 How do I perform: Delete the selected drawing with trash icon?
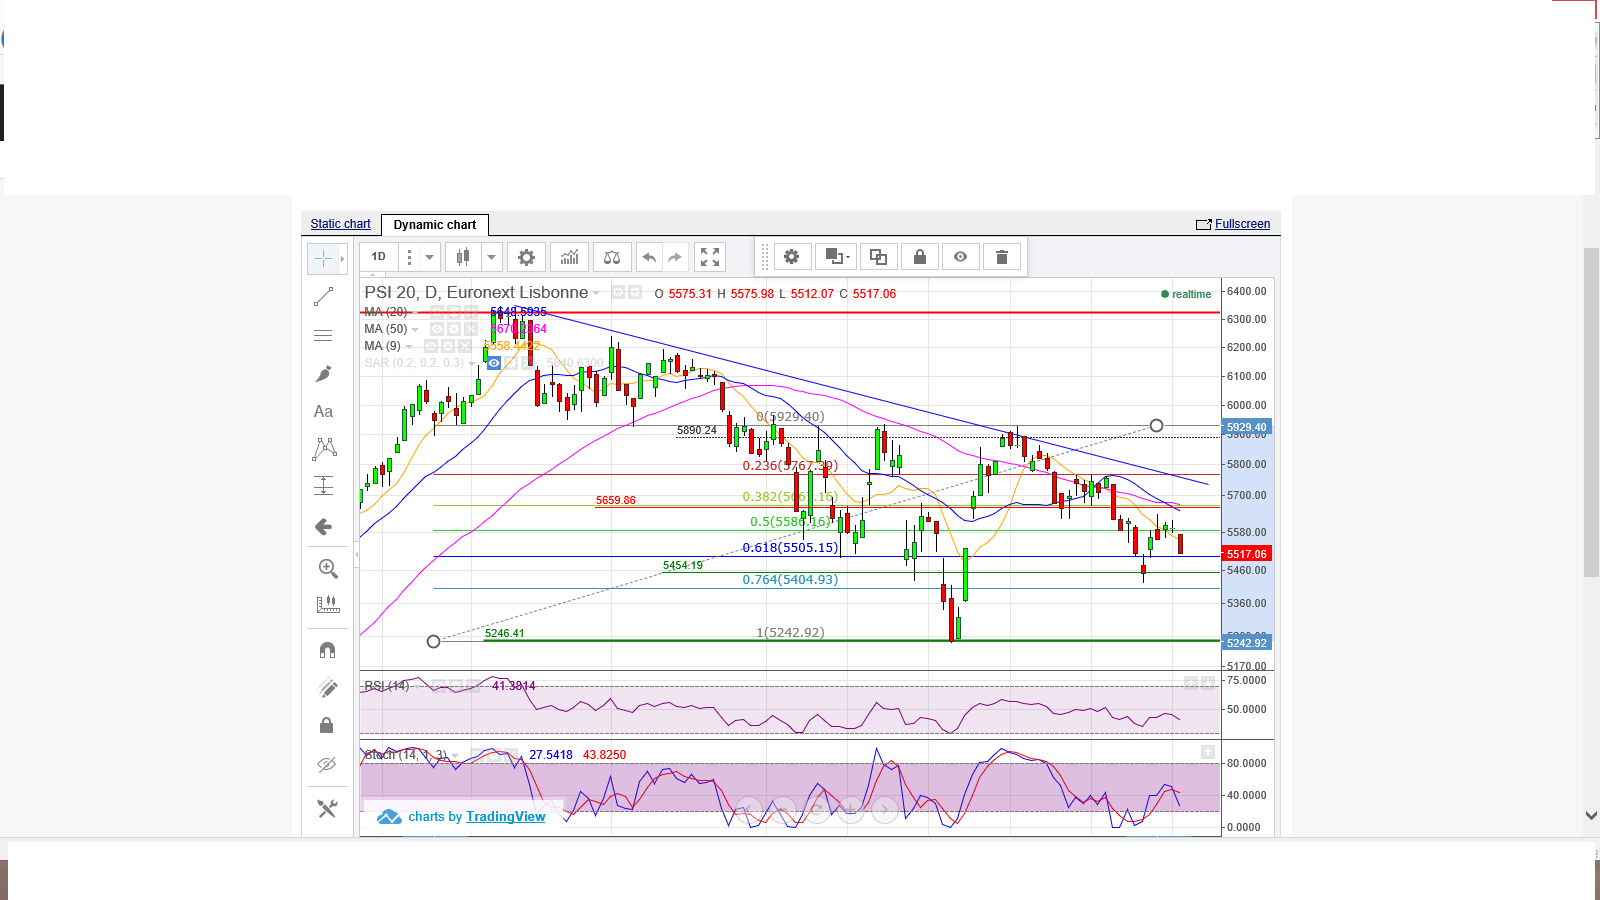pos(1002,257)
